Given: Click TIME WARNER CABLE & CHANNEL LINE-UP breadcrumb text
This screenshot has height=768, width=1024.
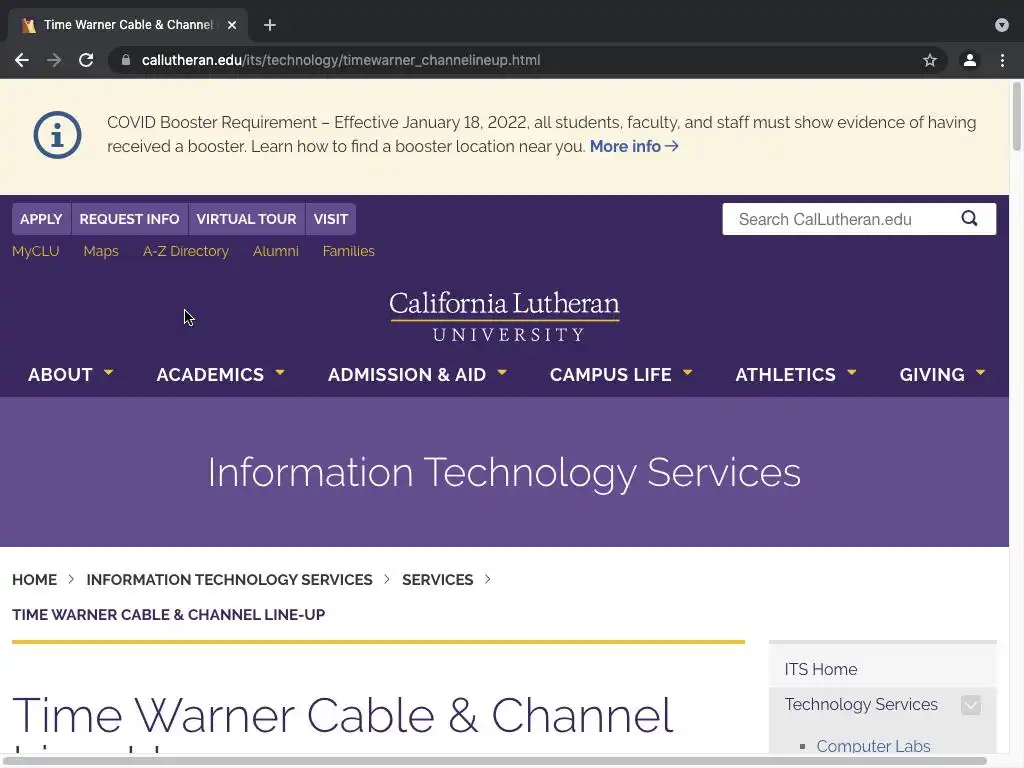Looking at the screenshot, I should point(168,615).
